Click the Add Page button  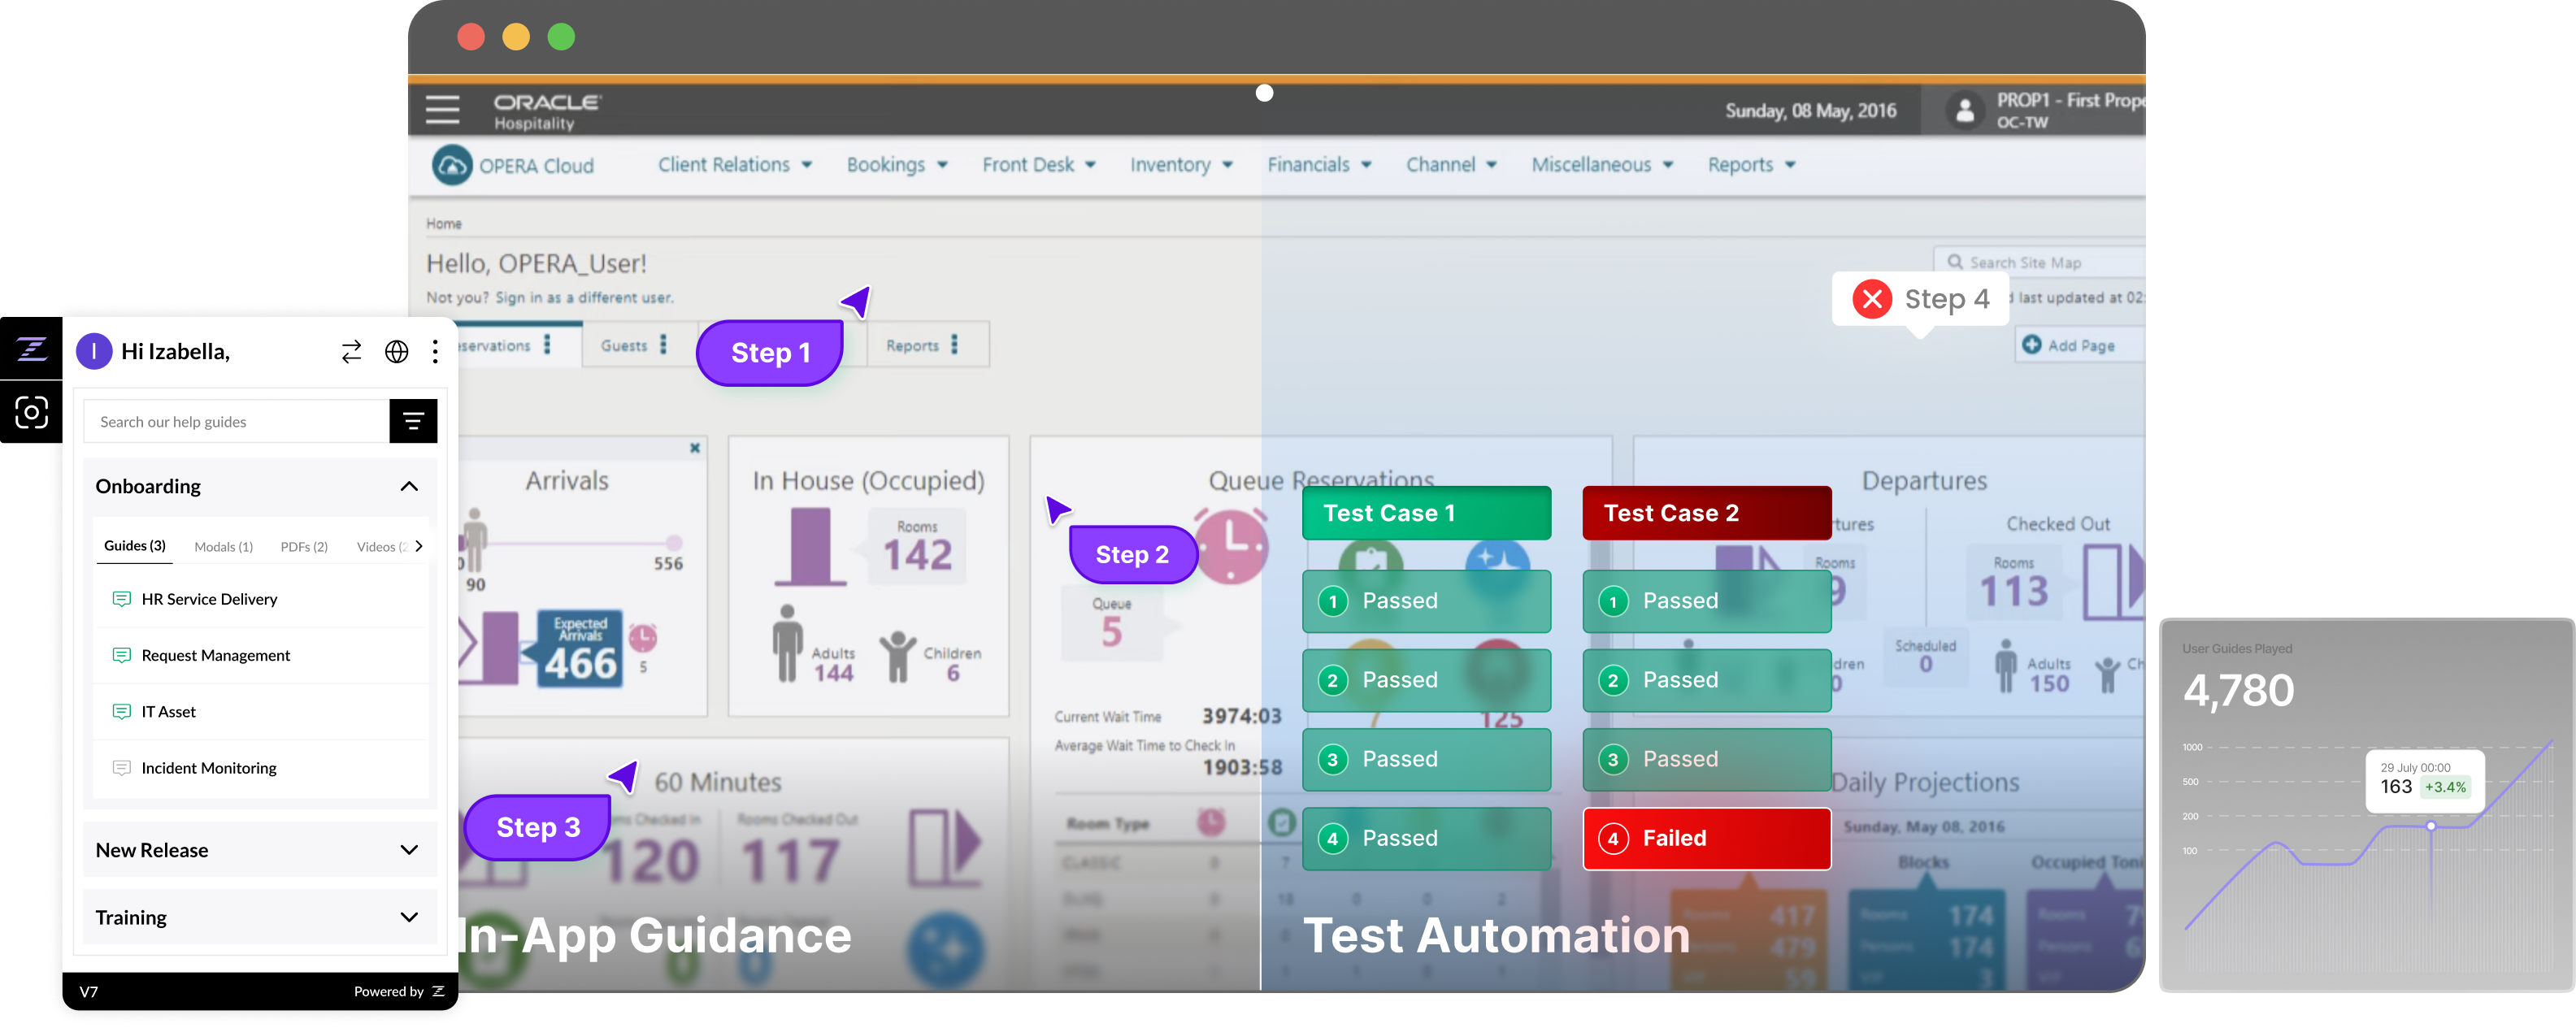point(2069,345)
